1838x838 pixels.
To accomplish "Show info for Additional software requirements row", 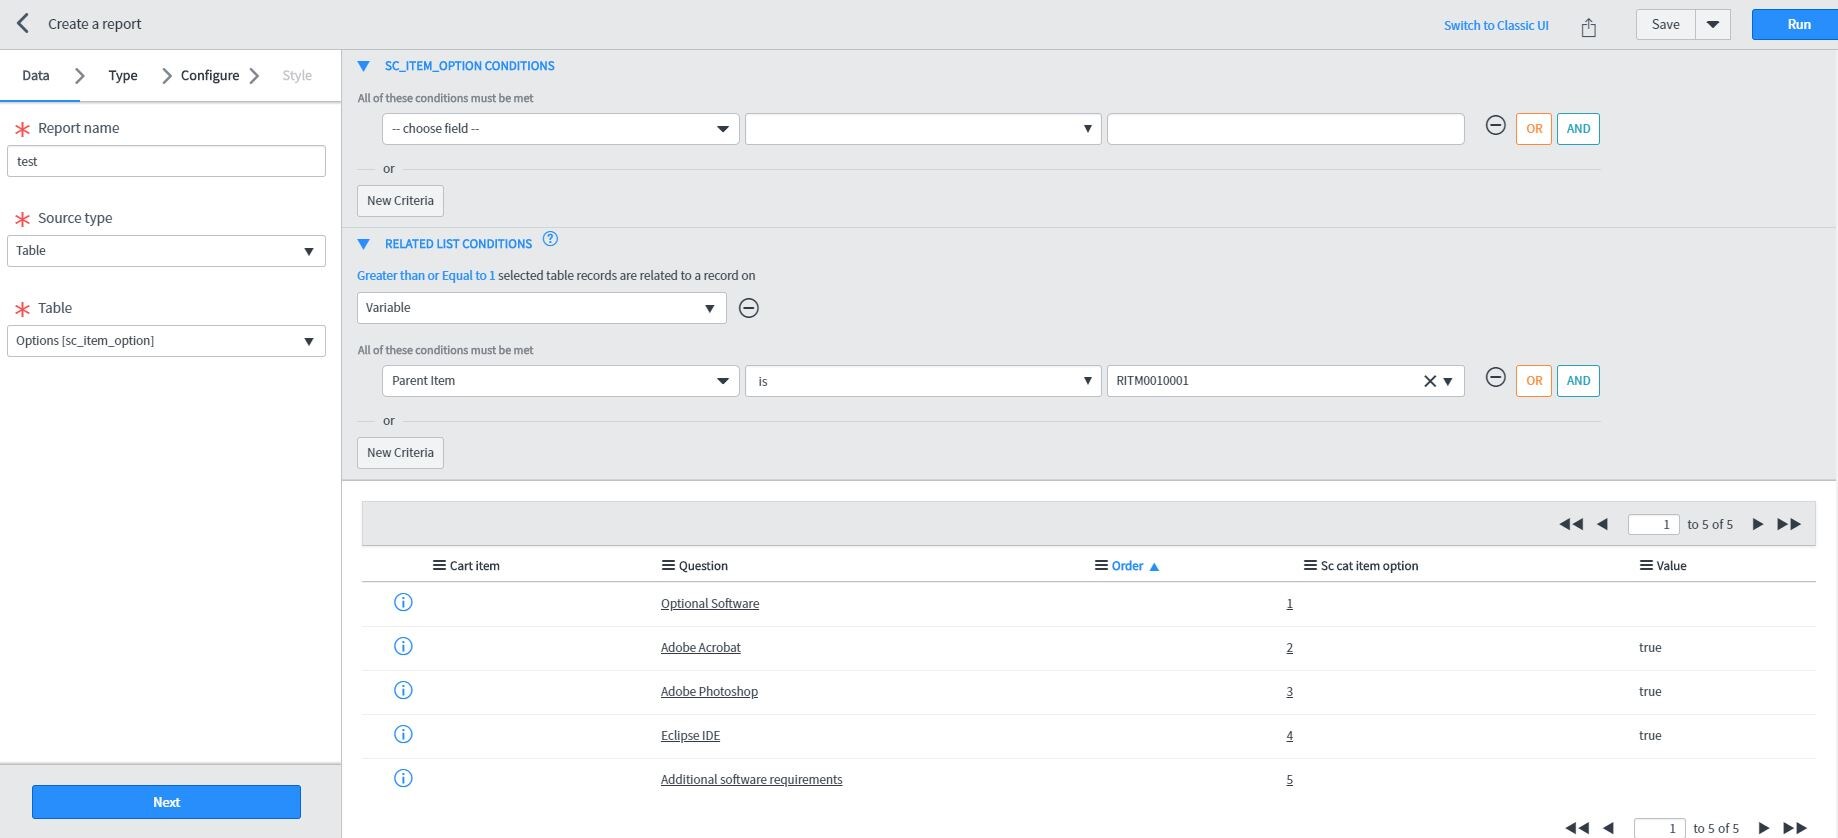I will [x=403, y=778].
